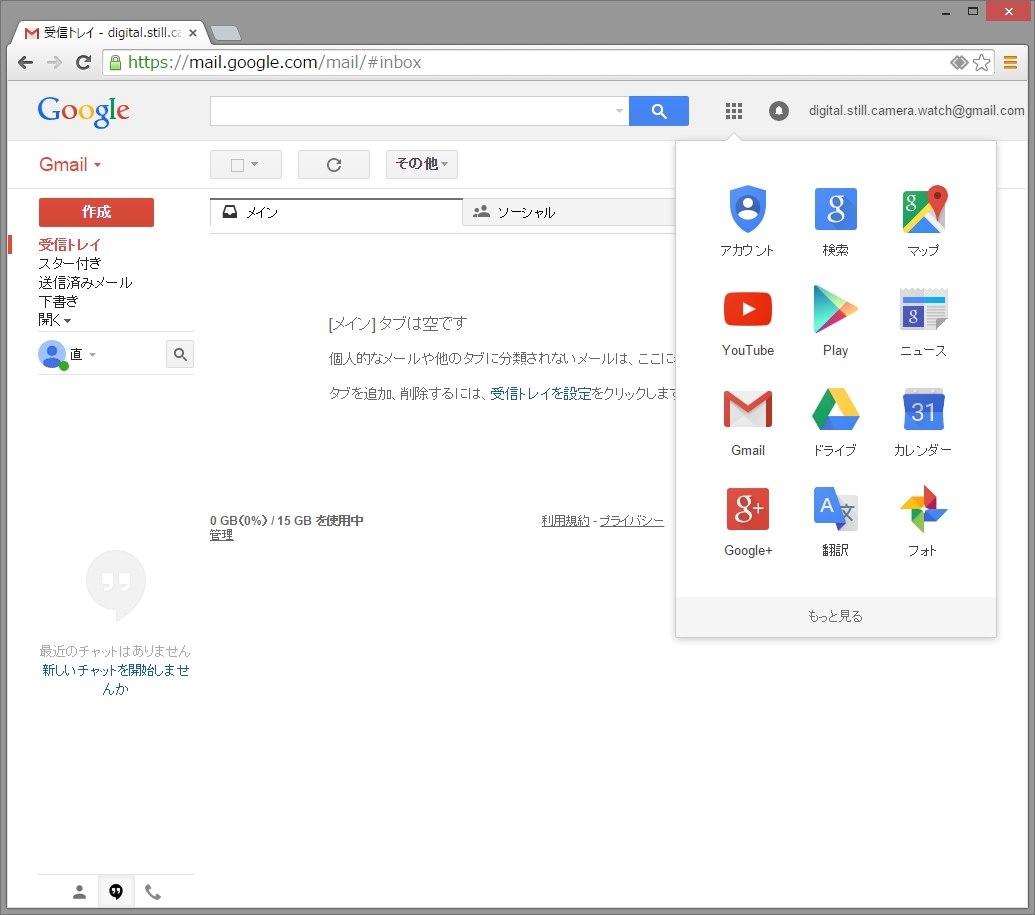Click the 作成 (Compose) button
Image resolution: width=1035 pixels, height=915 pixels.
[96, 212]
